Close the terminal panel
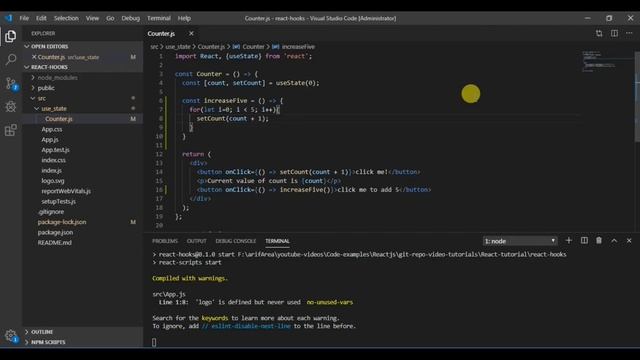Screen dimensions: 640x360 (x=629, y=241)
